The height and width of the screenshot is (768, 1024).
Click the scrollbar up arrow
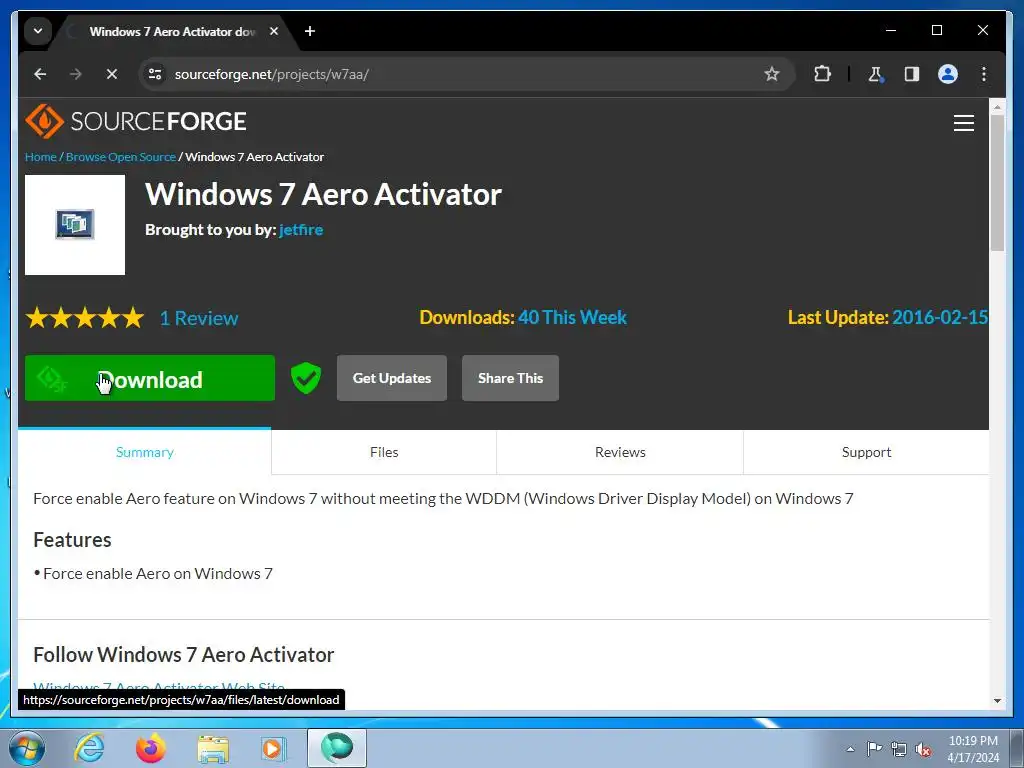[x=997, y=106]
